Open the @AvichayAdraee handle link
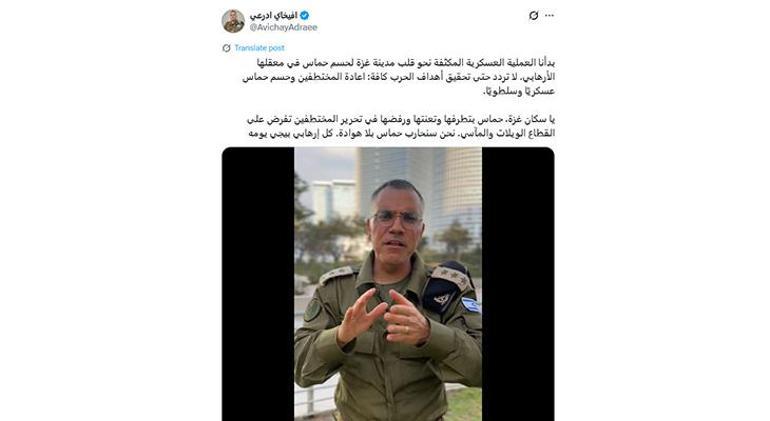The height and width of the screenshot is (421, 770). (x=283, y=28)
